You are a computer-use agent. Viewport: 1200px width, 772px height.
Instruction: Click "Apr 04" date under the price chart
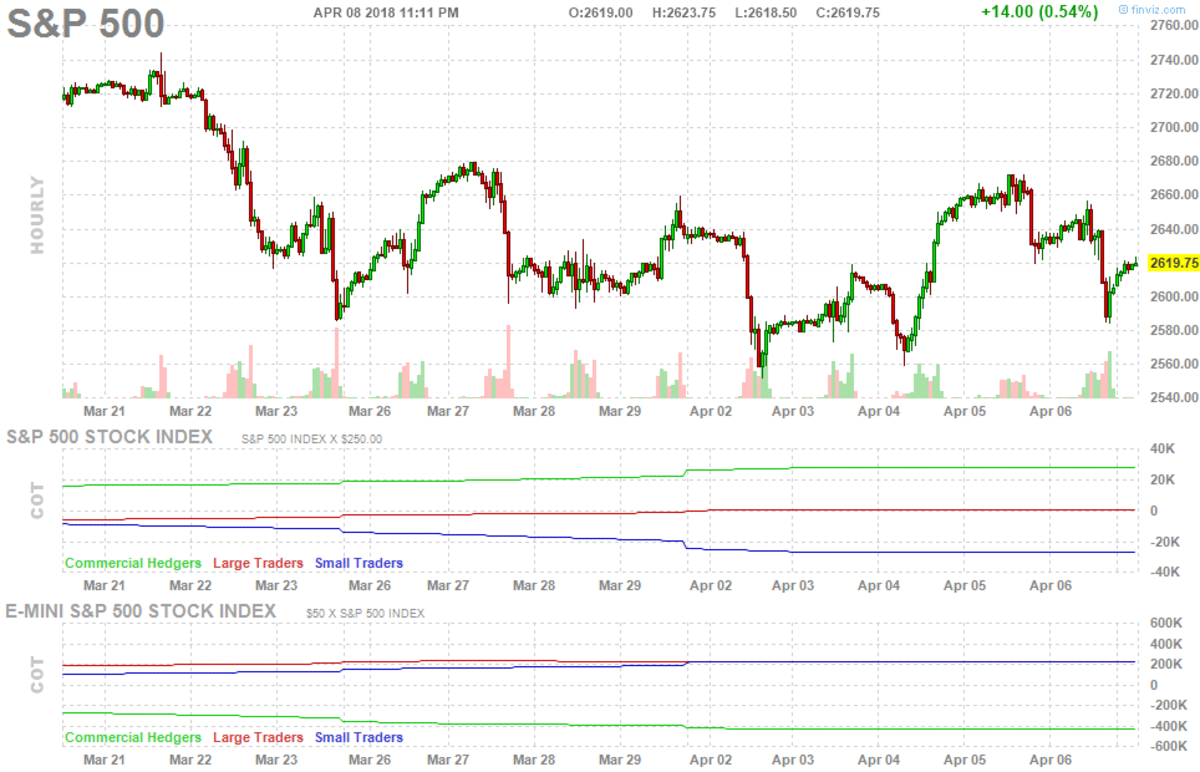pos(879,411)
